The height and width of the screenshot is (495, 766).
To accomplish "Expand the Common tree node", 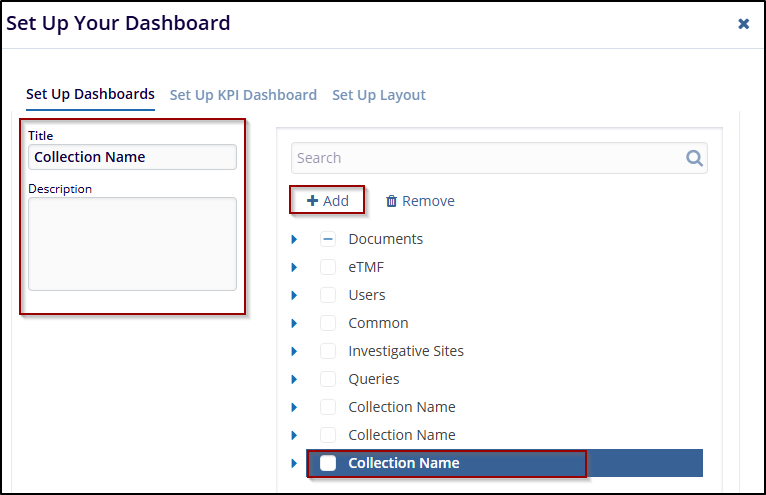I will click(x=294, y=323).
